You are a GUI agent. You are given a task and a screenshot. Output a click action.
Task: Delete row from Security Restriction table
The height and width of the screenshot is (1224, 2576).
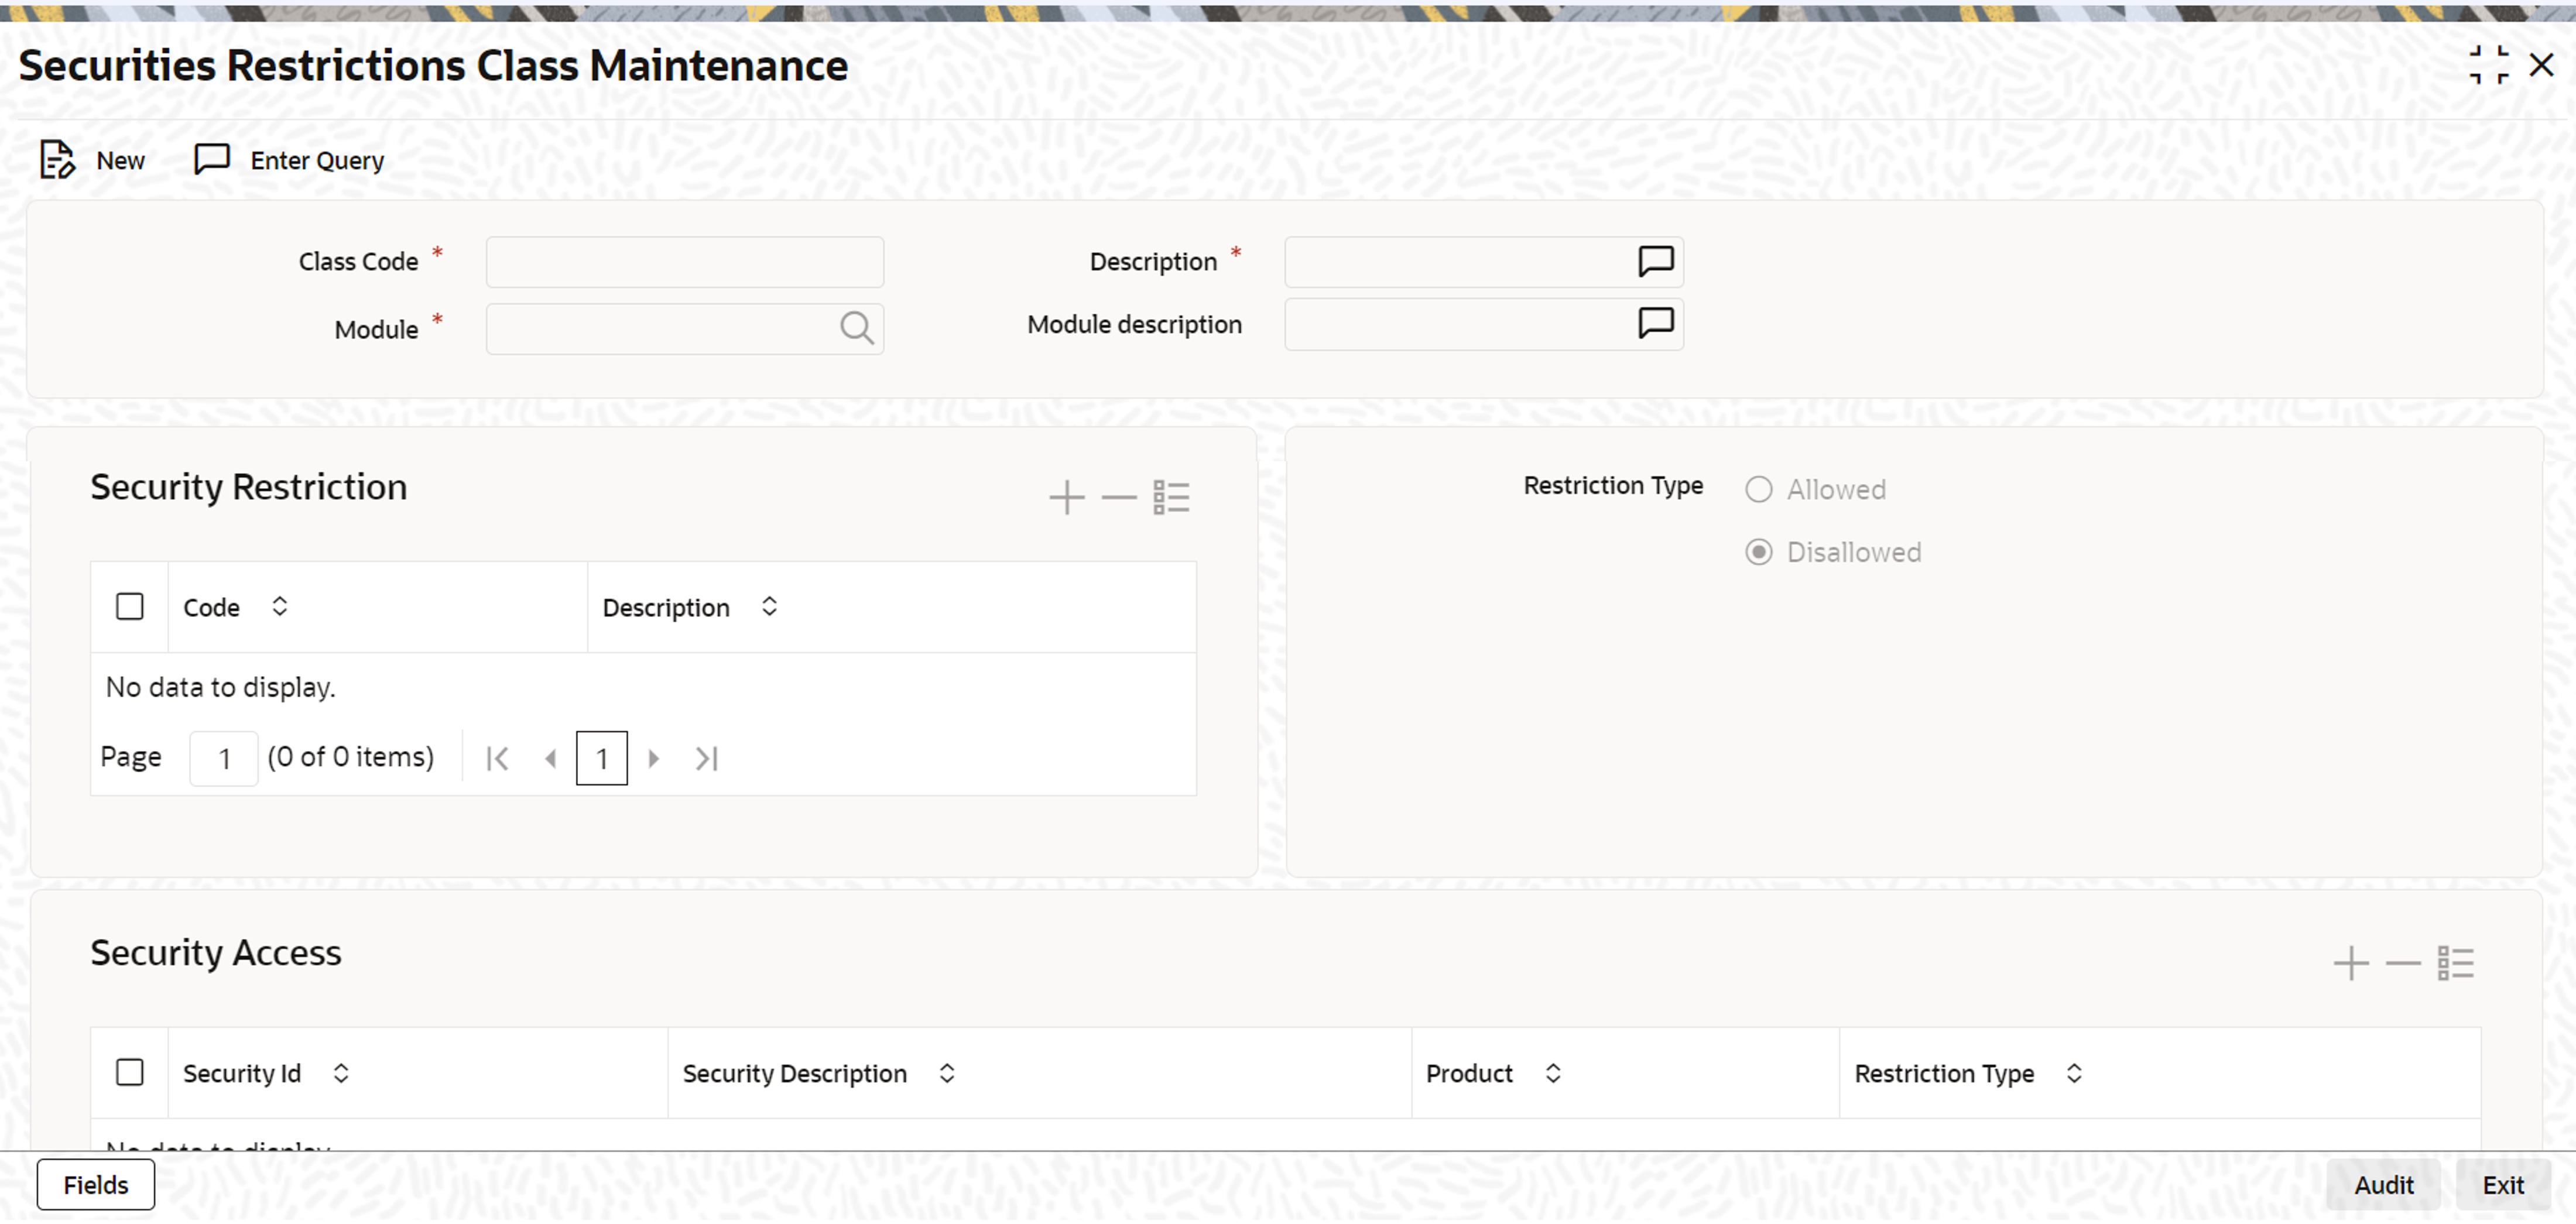(x=1118, y=497)
